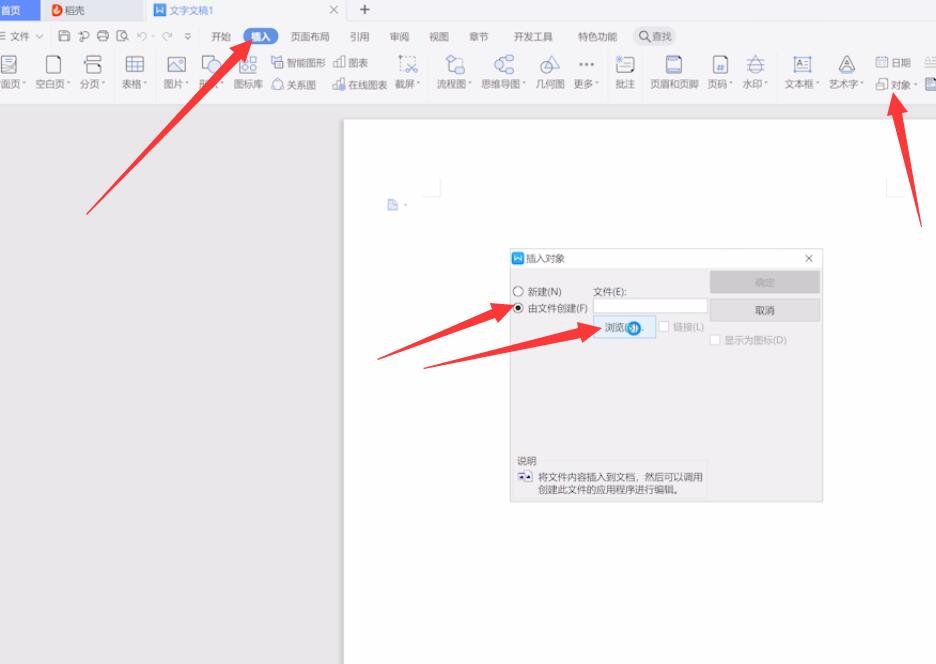Screen dimensions: 936x664
Task: Insert a relationship diagram (关系图)
Action: (x=293, y=84)
